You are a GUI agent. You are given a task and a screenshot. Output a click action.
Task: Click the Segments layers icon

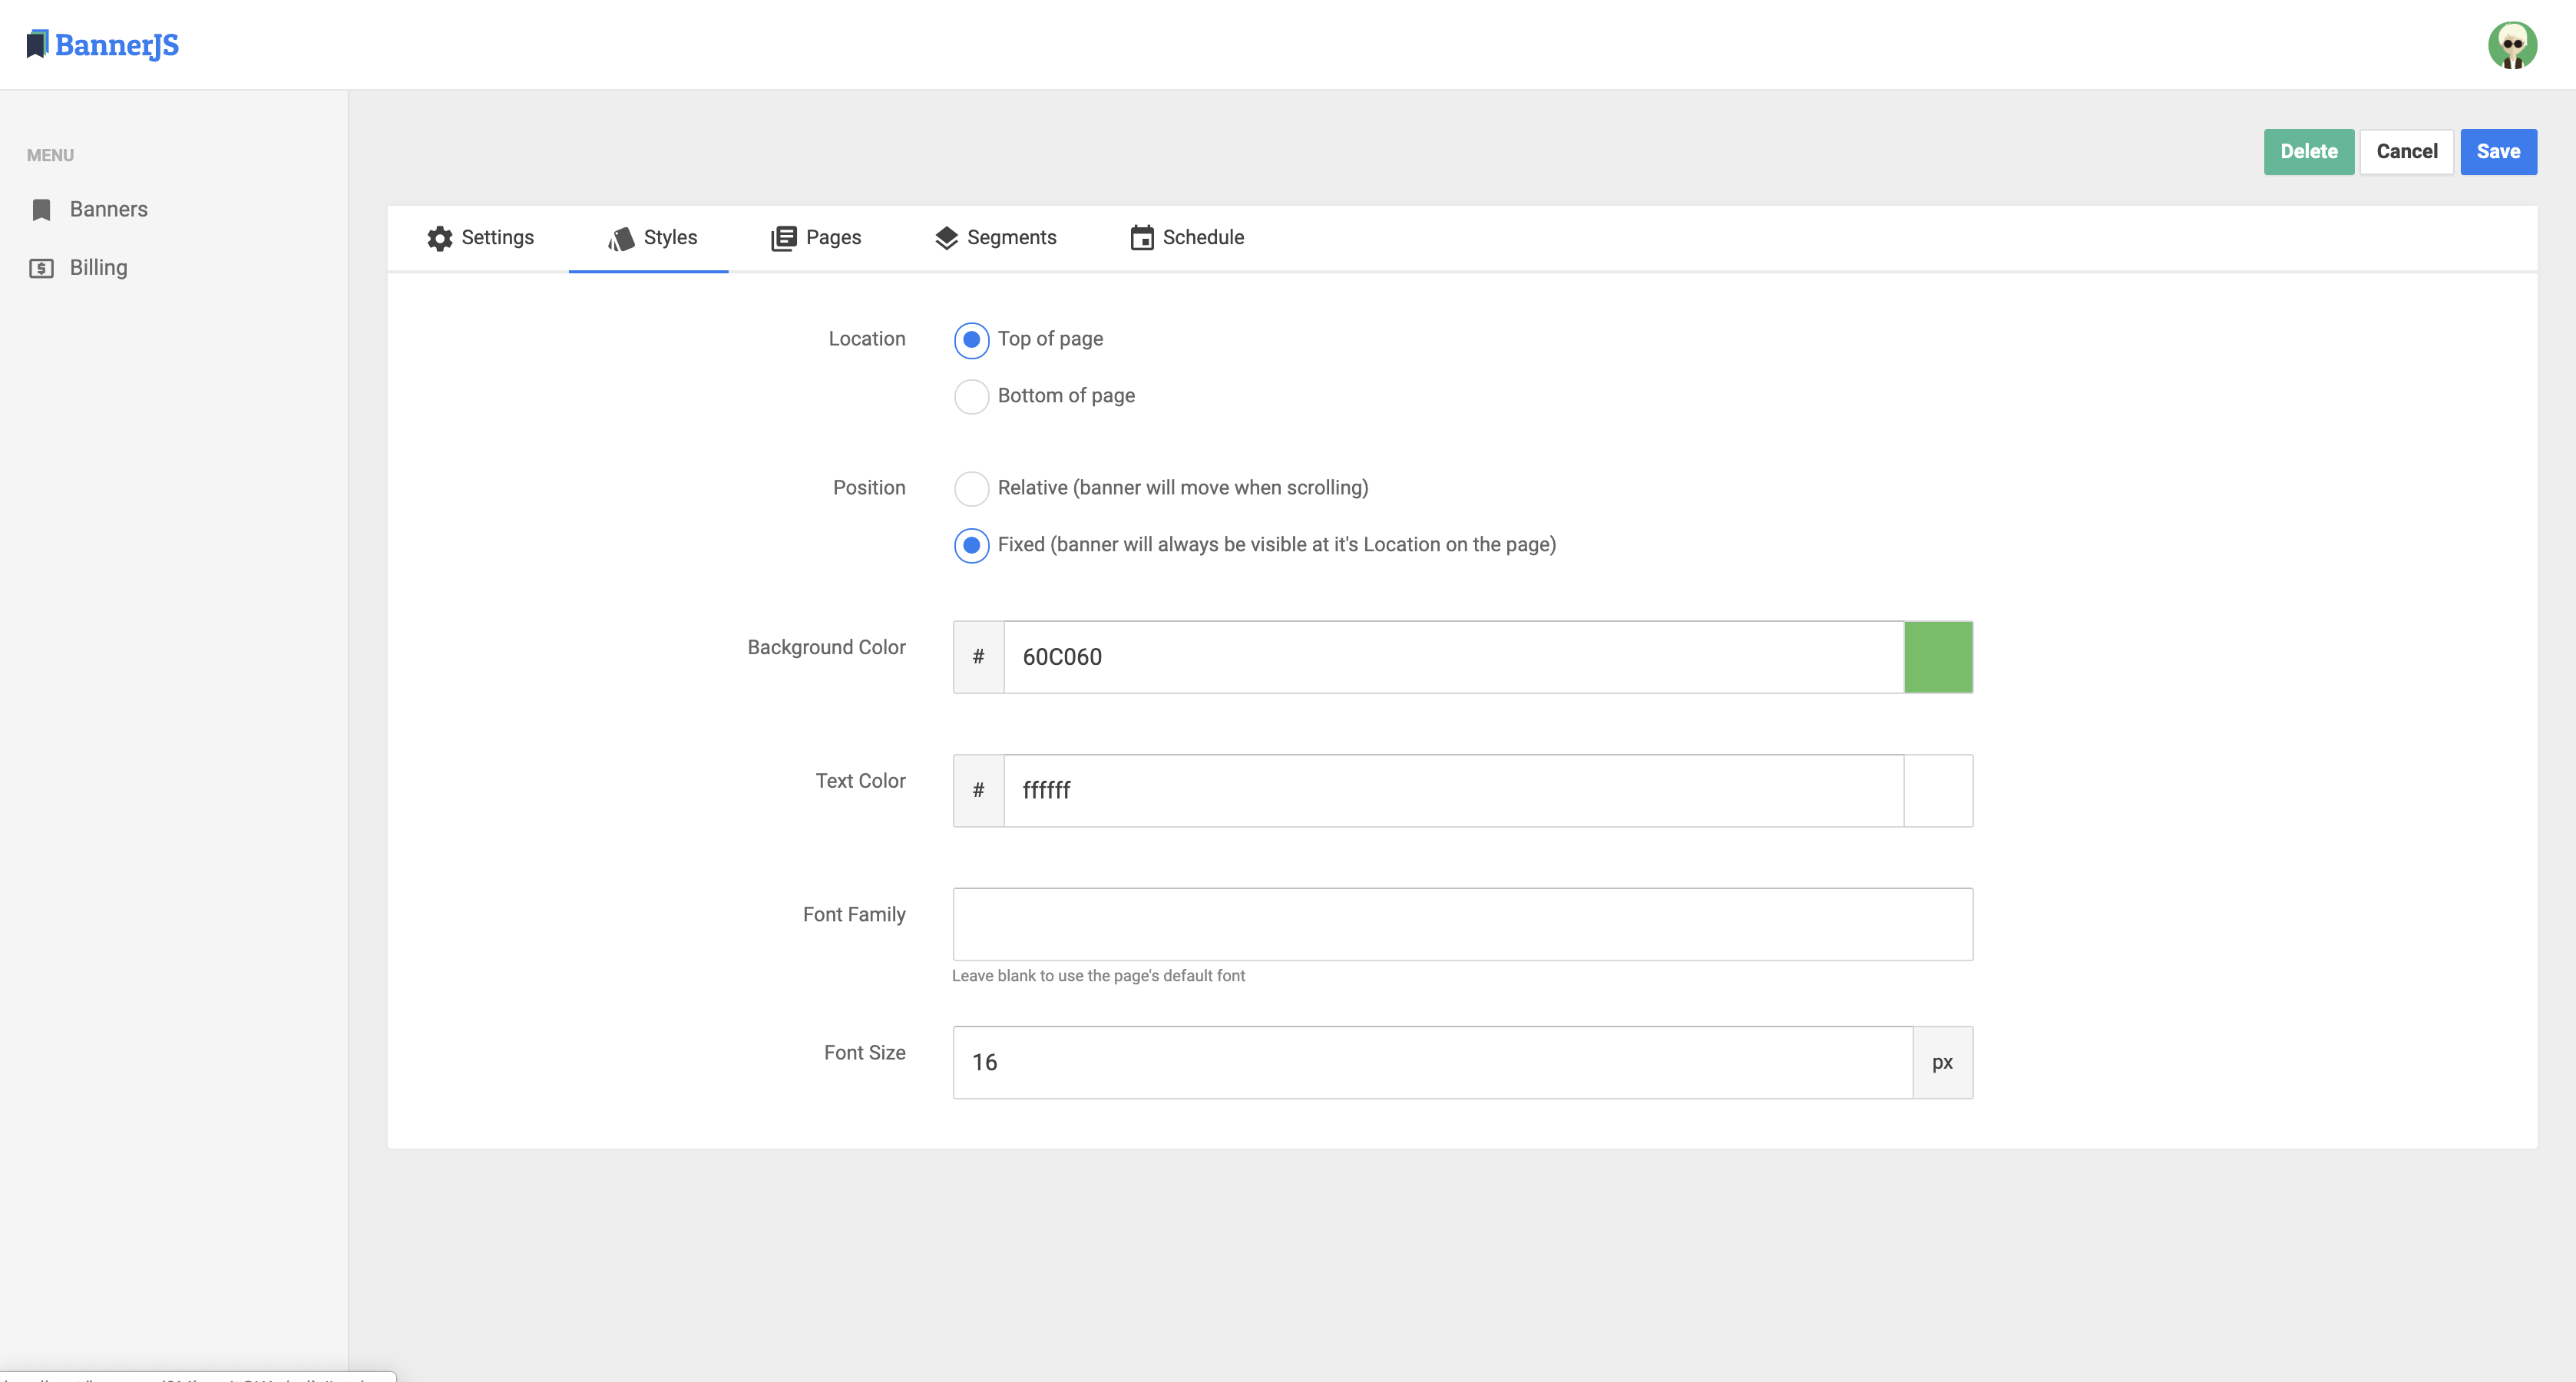pos(945,238)
